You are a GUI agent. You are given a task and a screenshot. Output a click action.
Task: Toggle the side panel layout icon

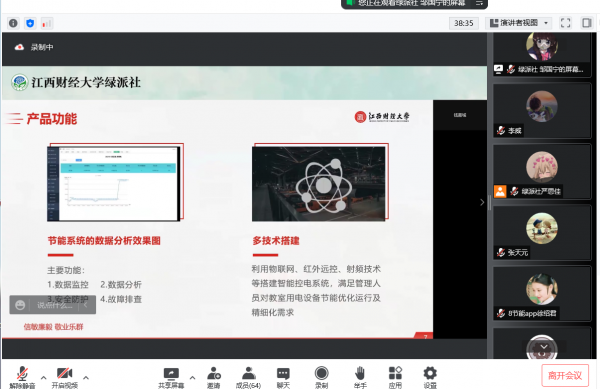point(586,23)
